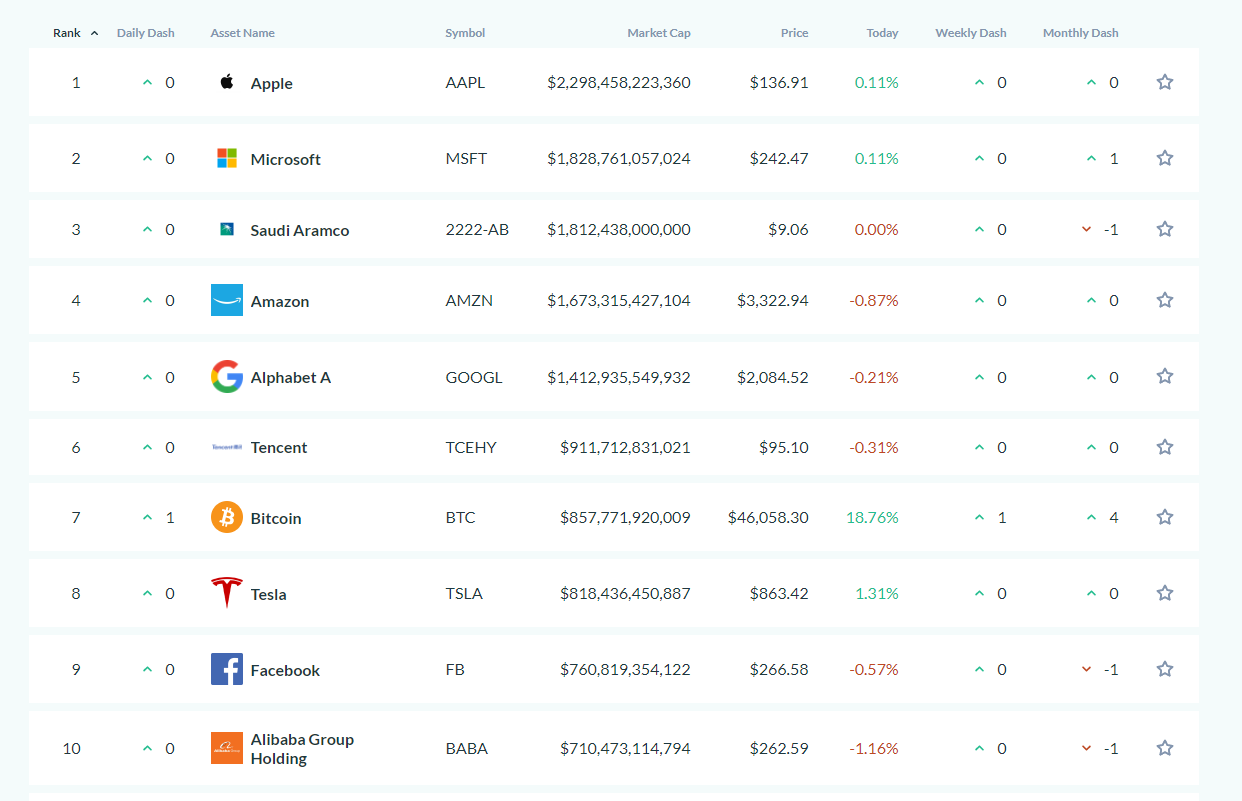Screen dimensions: 1242x801
Task: Click Bitcoin's 18.76% daily change
Action: [873, 517]
